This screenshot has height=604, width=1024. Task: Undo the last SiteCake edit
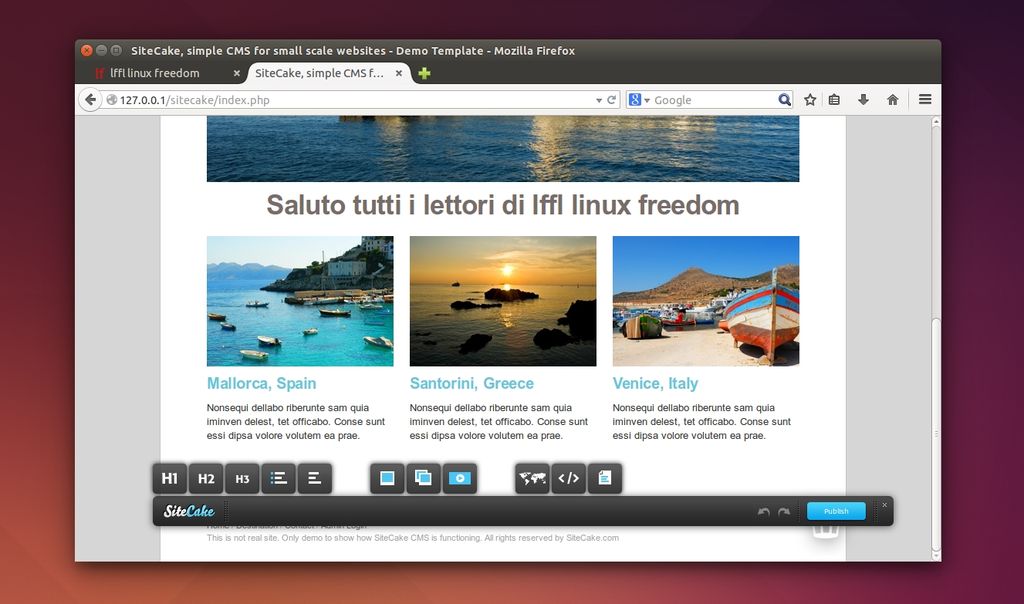764,512
